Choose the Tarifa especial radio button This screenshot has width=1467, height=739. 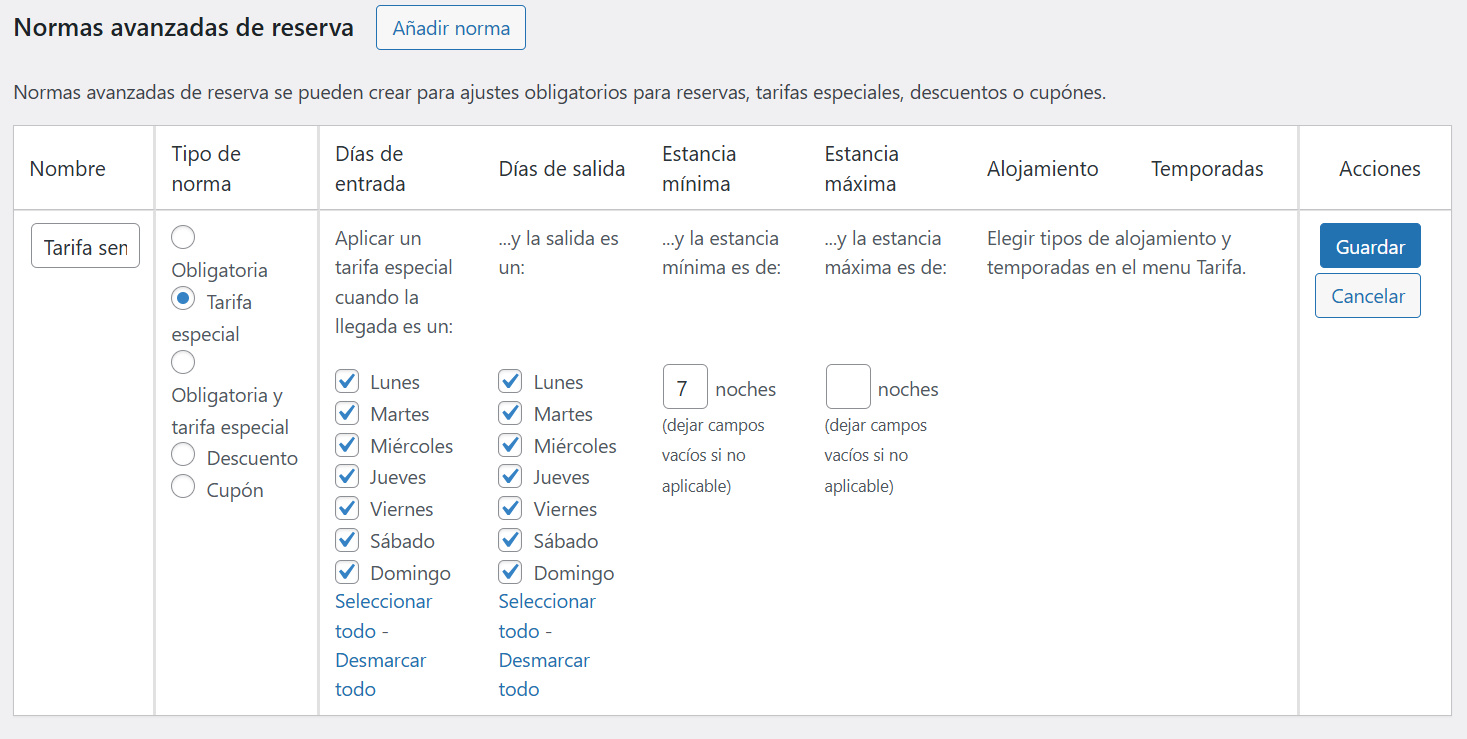(183, 298)
